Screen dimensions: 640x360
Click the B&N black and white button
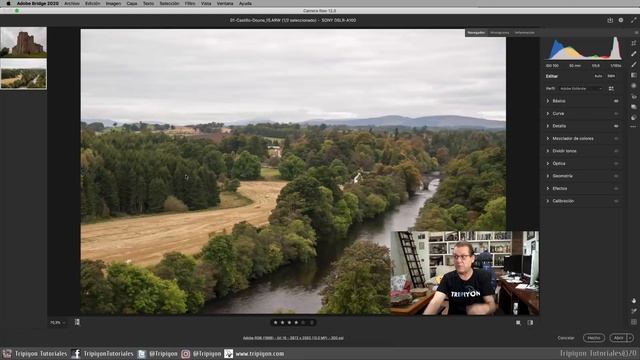point(611,76)
